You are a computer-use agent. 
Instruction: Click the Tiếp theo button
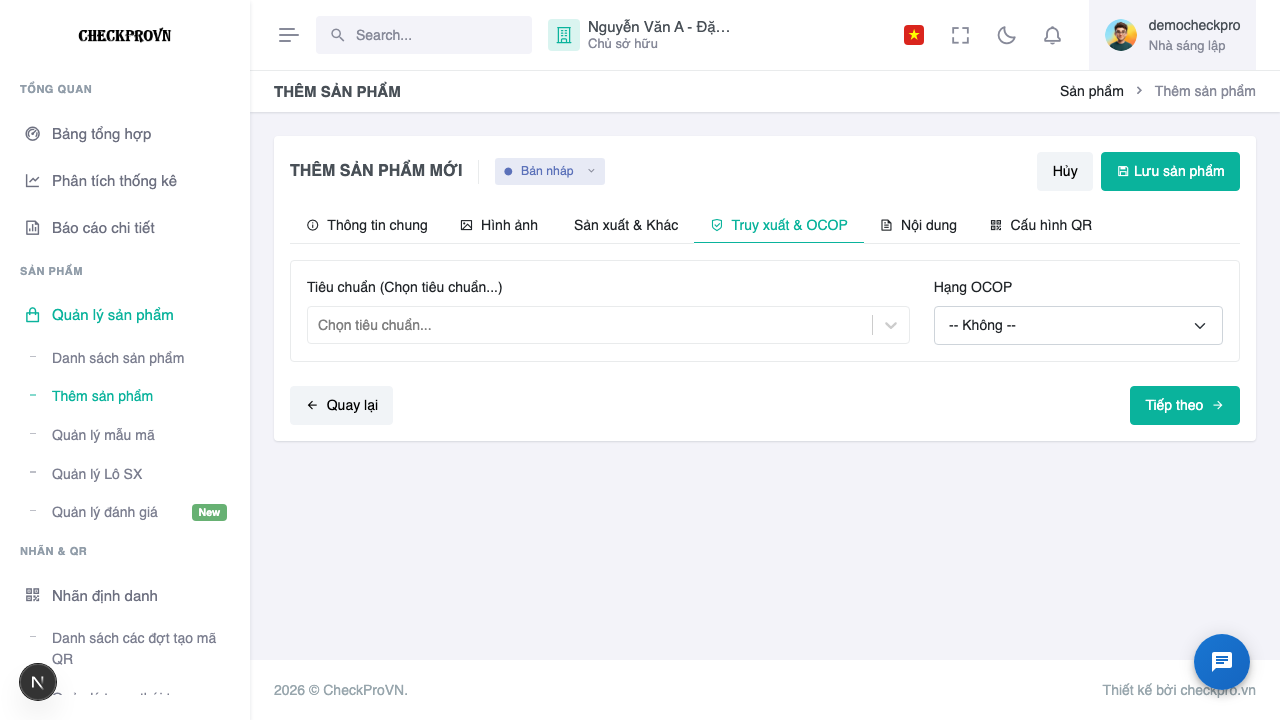point(1185,405)
